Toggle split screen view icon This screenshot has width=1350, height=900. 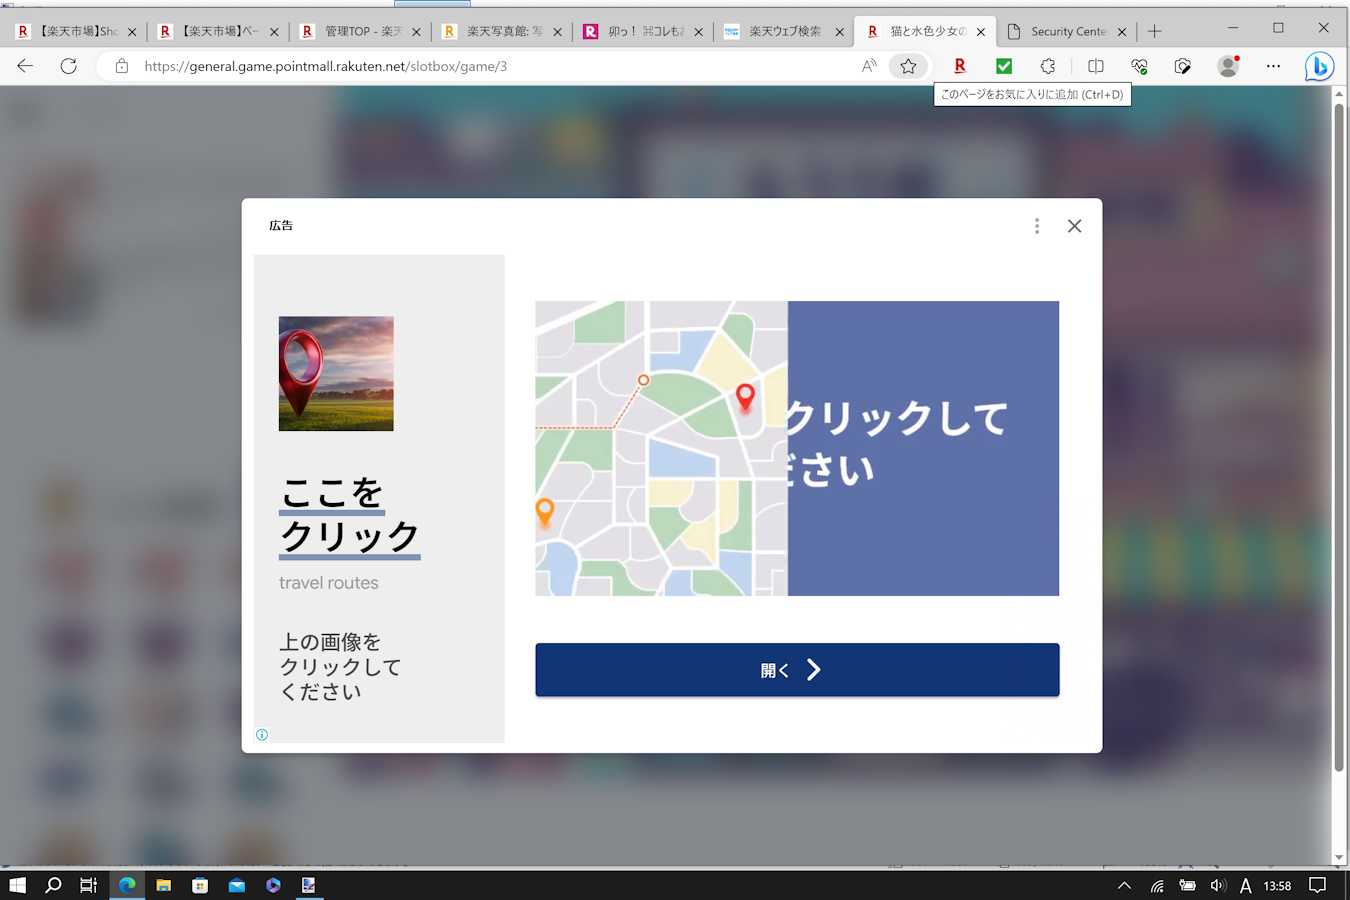(x=1095, y=66)
